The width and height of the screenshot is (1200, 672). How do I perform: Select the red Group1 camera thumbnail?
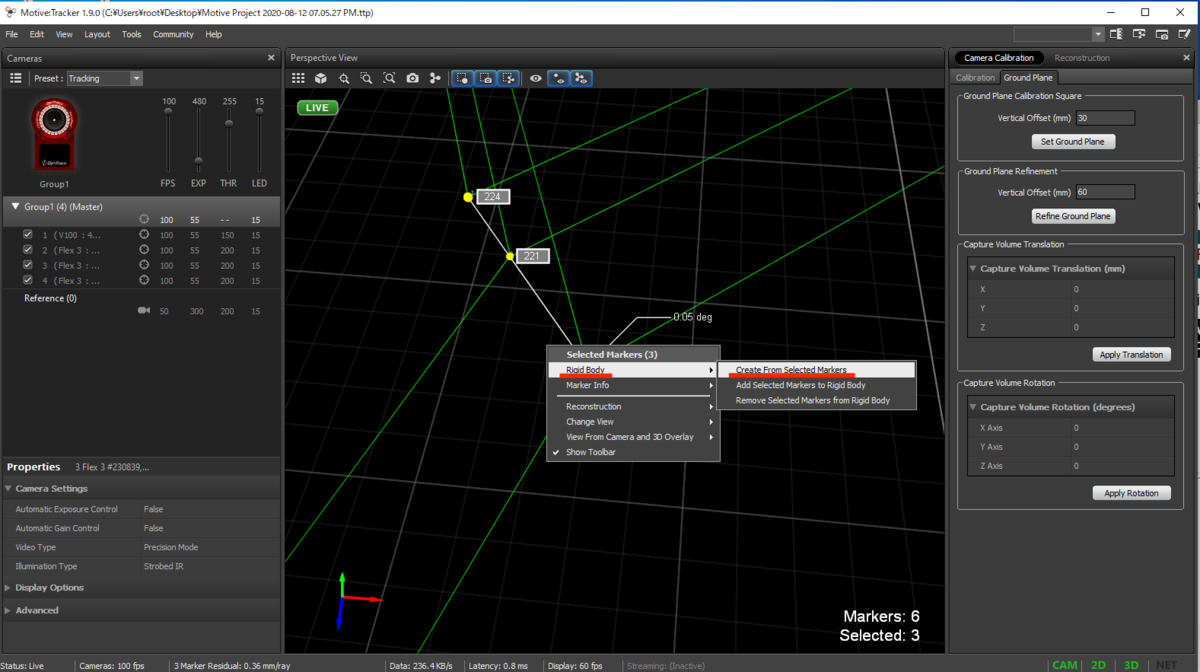(x=54, y=134)
